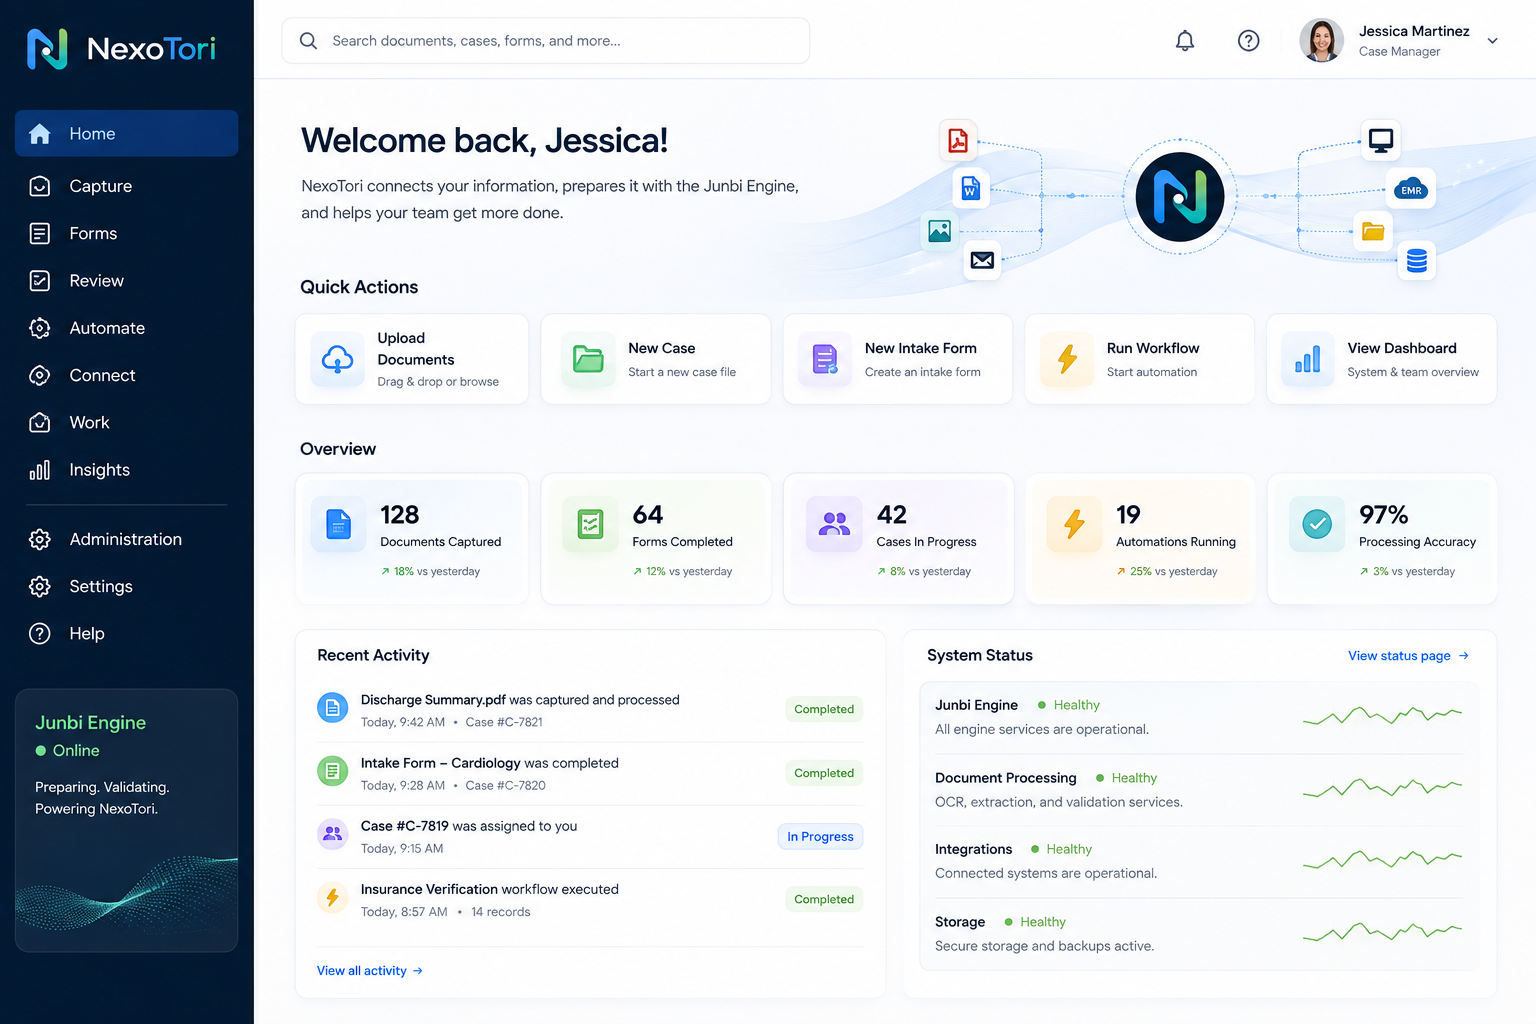The height and width of the screenshot is (1024, 1536).
Task: Open the Review section in sidebar
Action: coord(127,281)
